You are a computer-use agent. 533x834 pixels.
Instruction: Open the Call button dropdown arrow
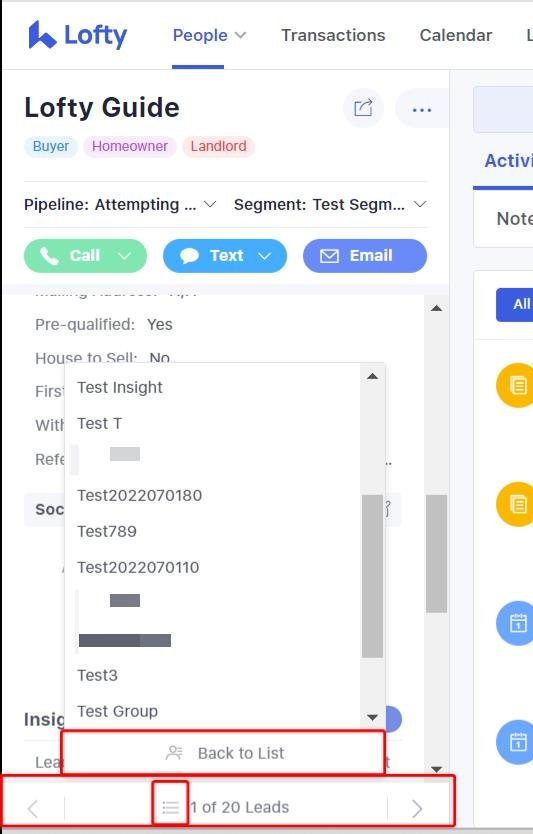[124, 256]
